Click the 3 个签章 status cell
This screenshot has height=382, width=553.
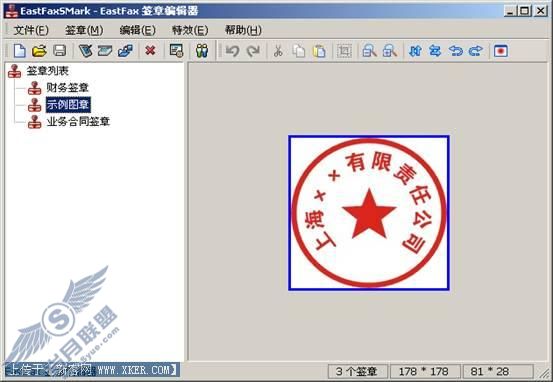pyautogui.click(x=357, y=371)
